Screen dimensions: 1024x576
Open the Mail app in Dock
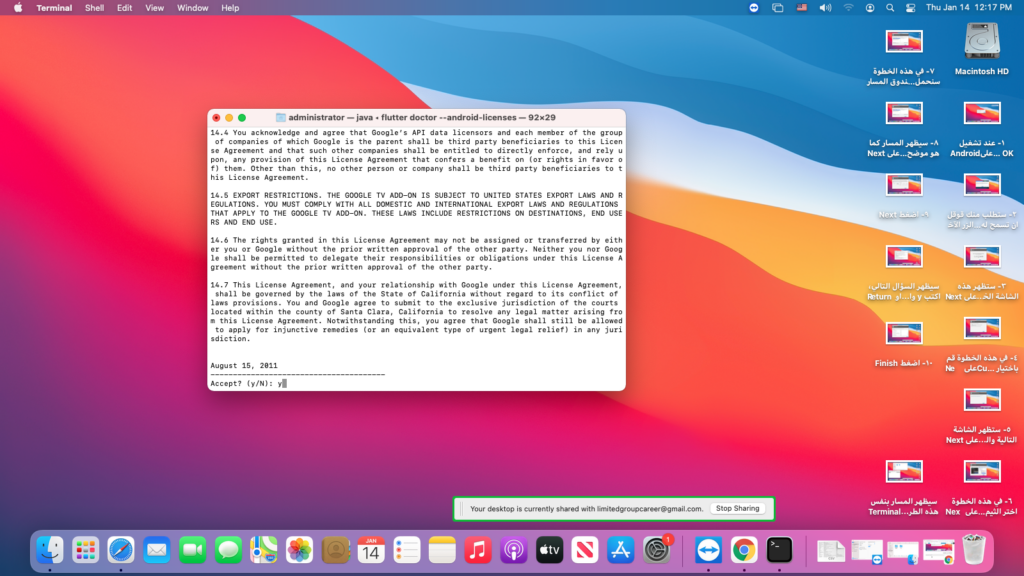(x=157, y=550)
